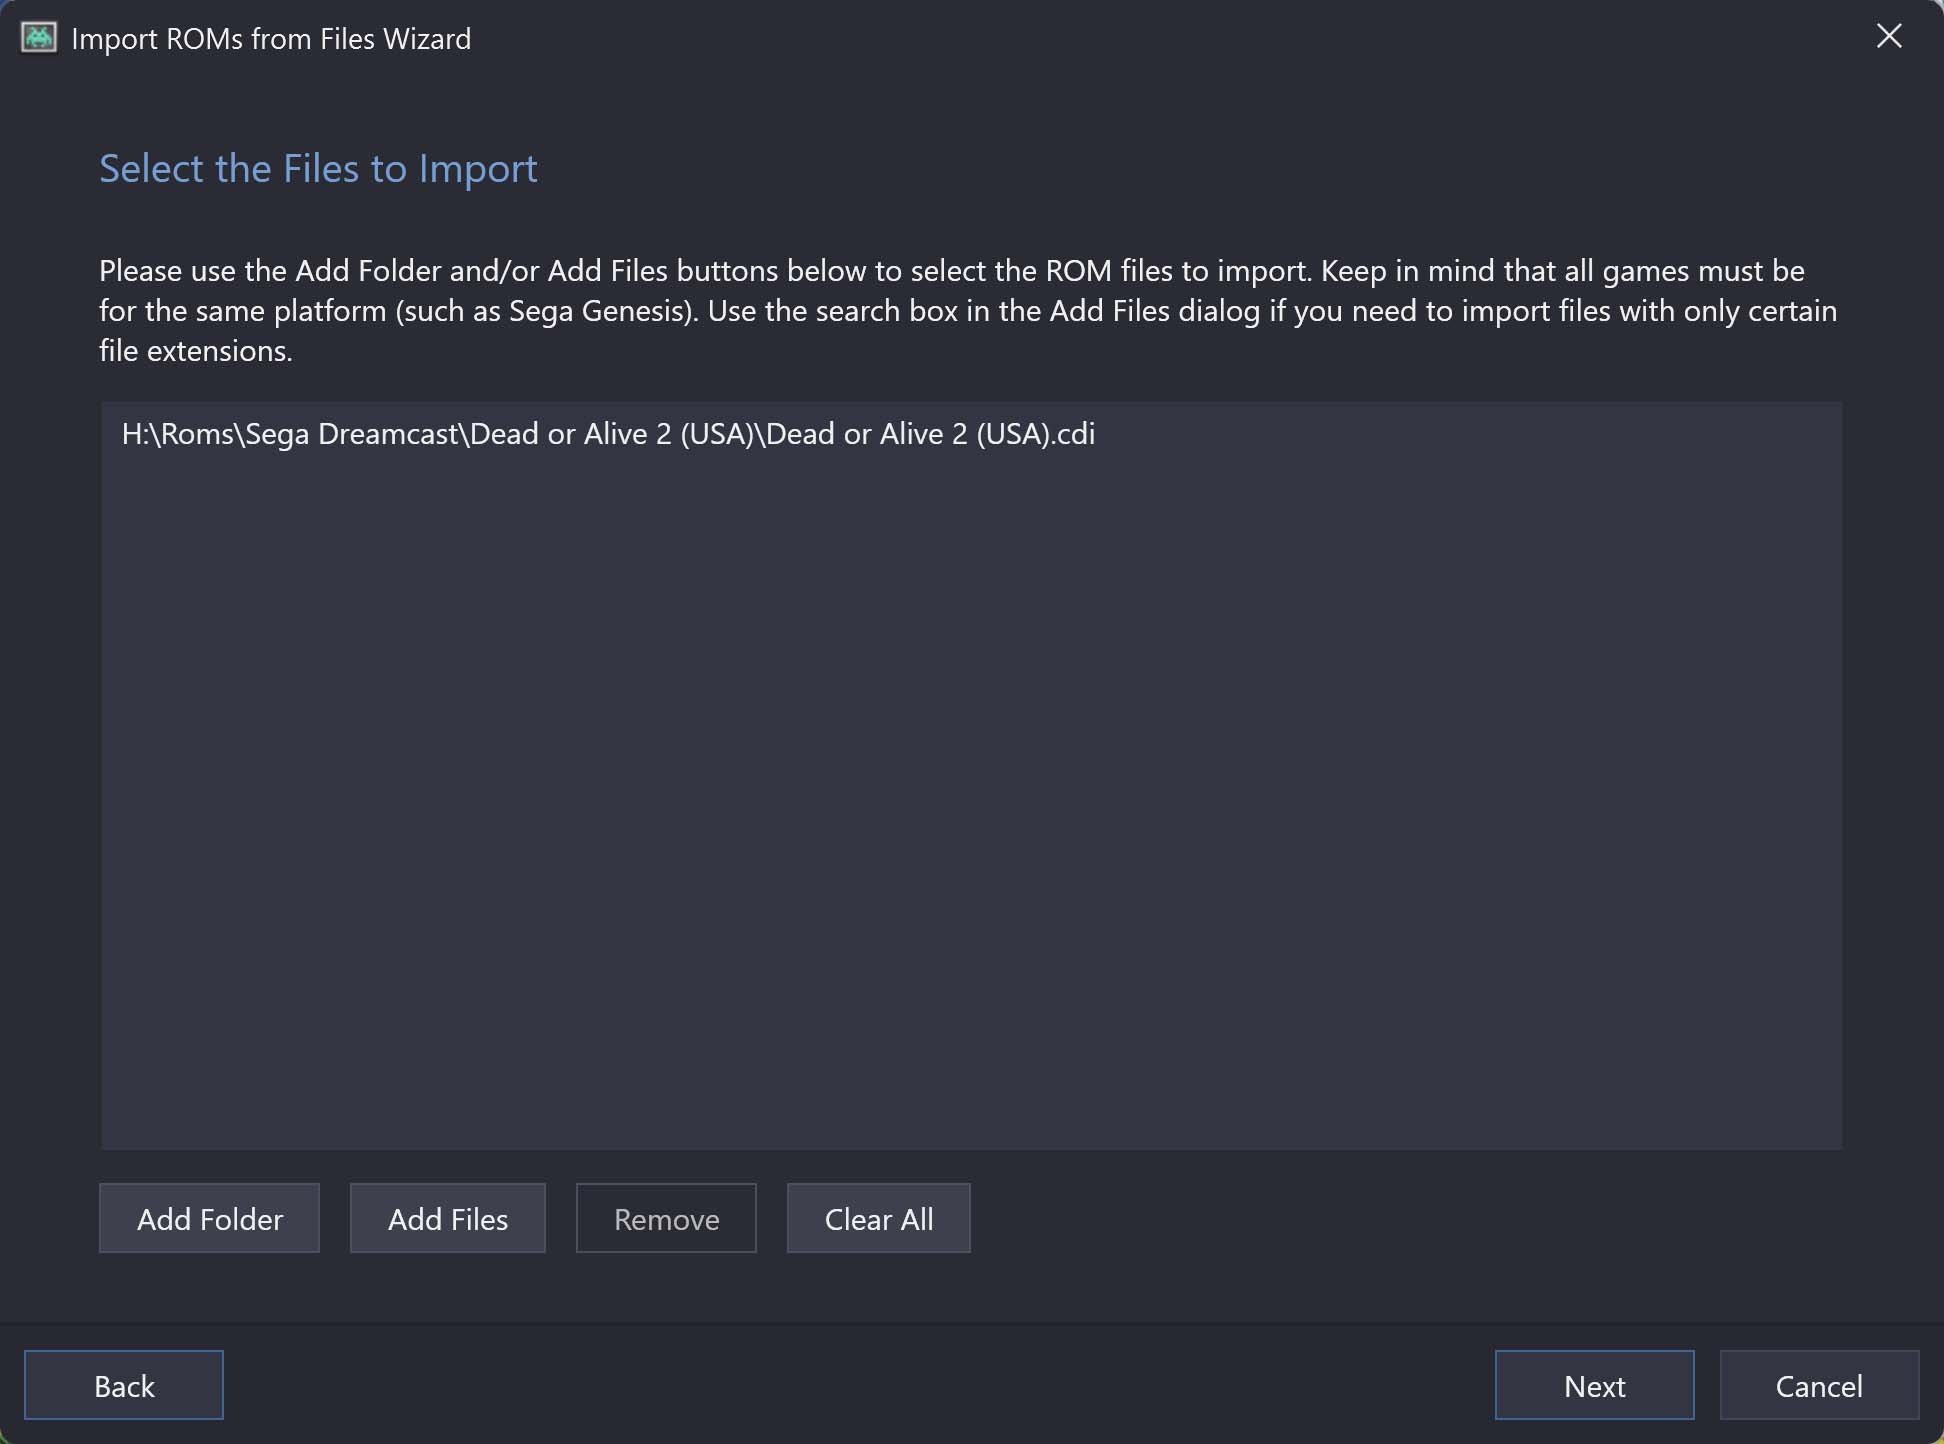The image size is (1944, 1444).
Task: Click the empty area of the file list
Action: (971, 800)
